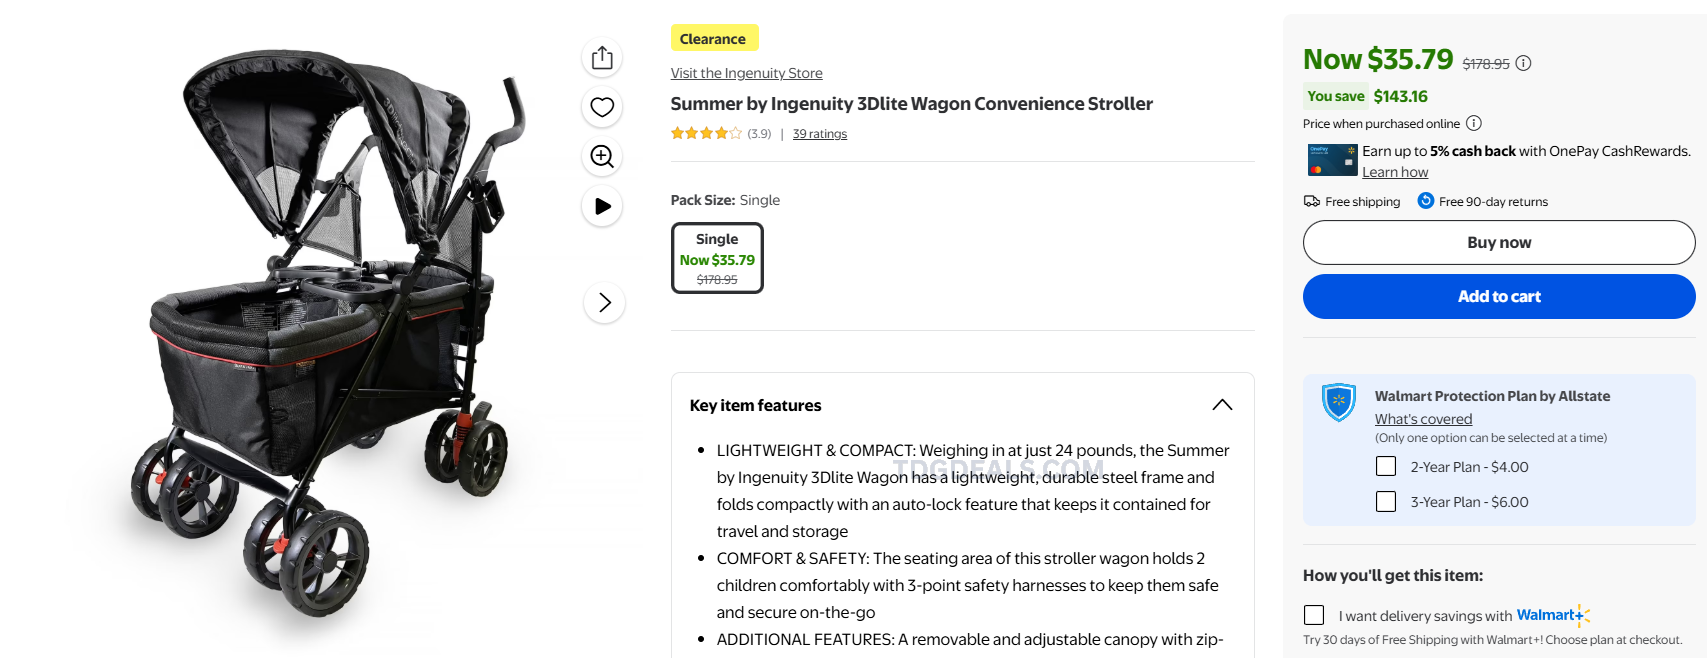This screenshot has height=658, width=1707.
Task: Select the Single pack size option
Action: click(x=717, y=258)
